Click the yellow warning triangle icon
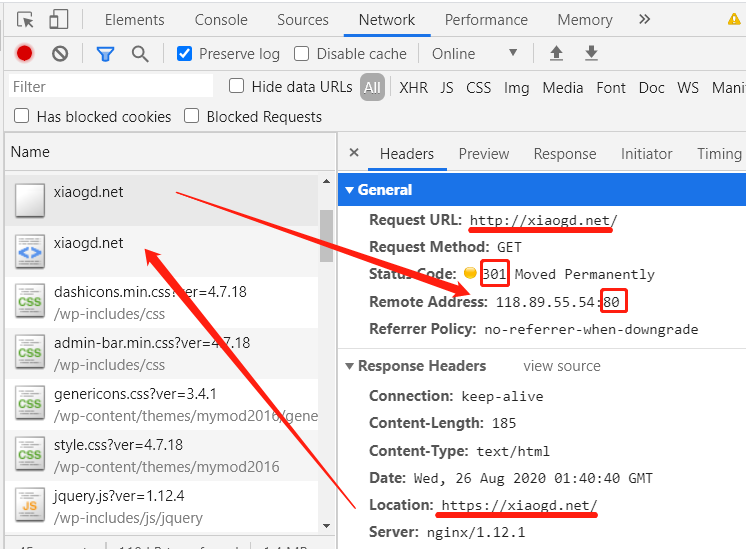 point(735,19)
